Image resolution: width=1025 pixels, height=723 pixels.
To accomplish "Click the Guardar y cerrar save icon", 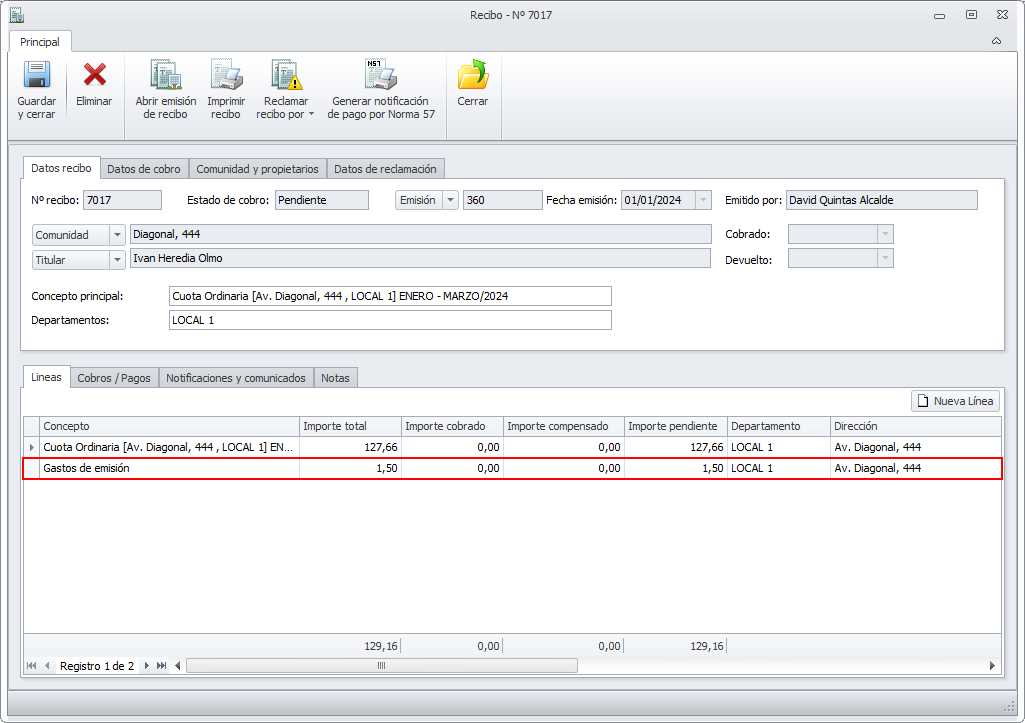I will [x=36, y=76].
